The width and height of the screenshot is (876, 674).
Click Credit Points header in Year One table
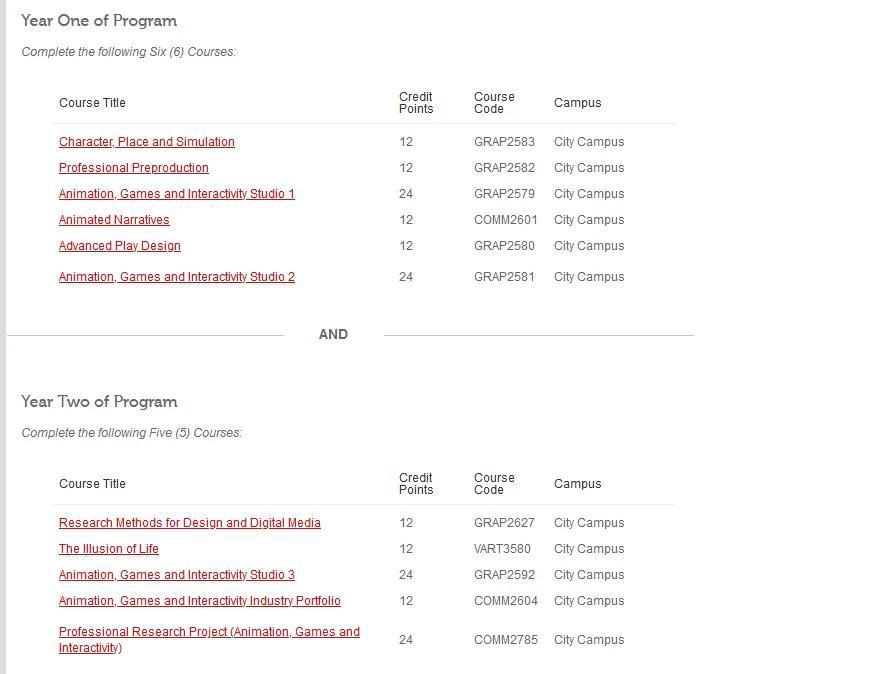coord(416,103)
